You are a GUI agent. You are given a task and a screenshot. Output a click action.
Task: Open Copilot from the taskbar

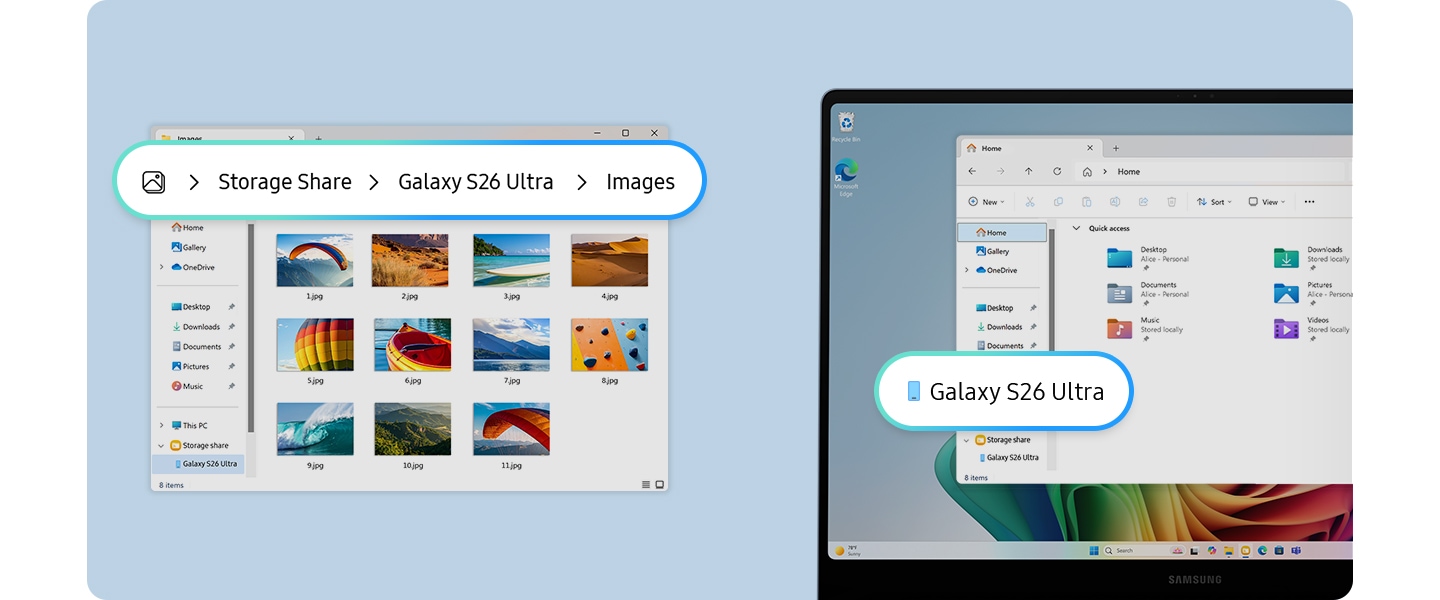point(1211,551)
